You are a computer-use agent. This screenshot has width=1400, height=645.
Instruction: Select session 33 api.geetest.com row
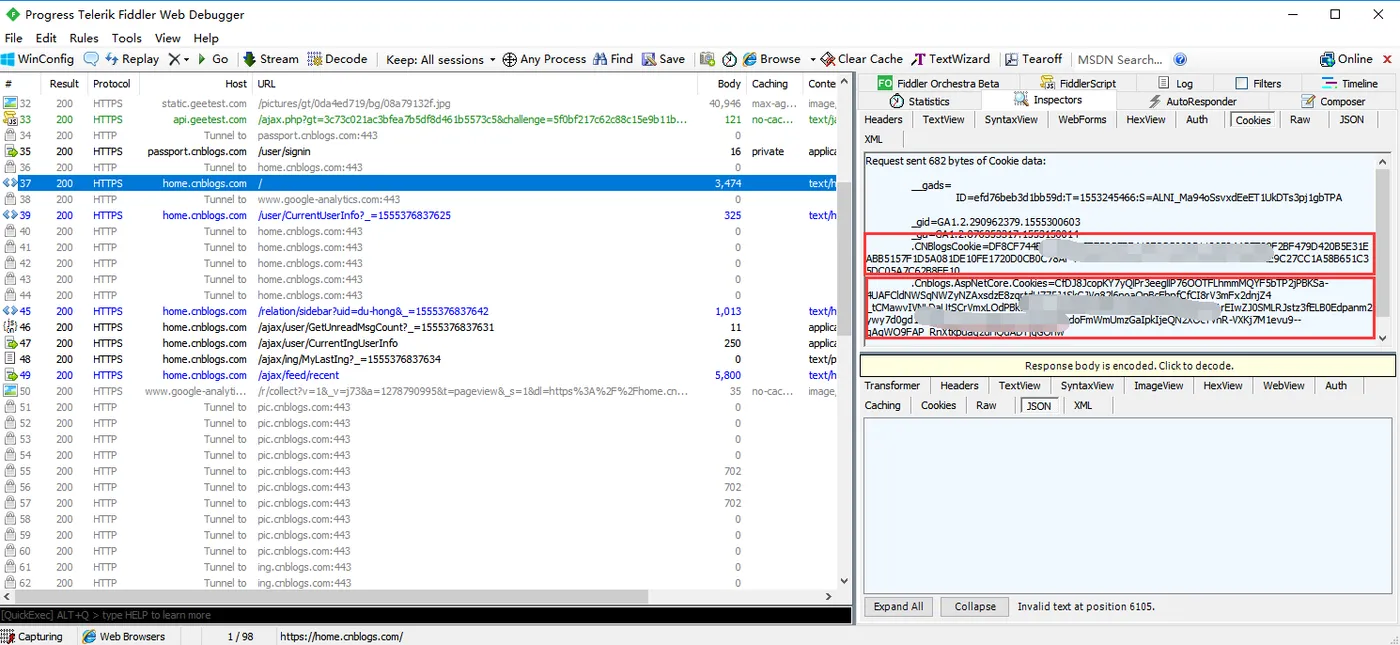pyautogui.click(x=420, y=119)
